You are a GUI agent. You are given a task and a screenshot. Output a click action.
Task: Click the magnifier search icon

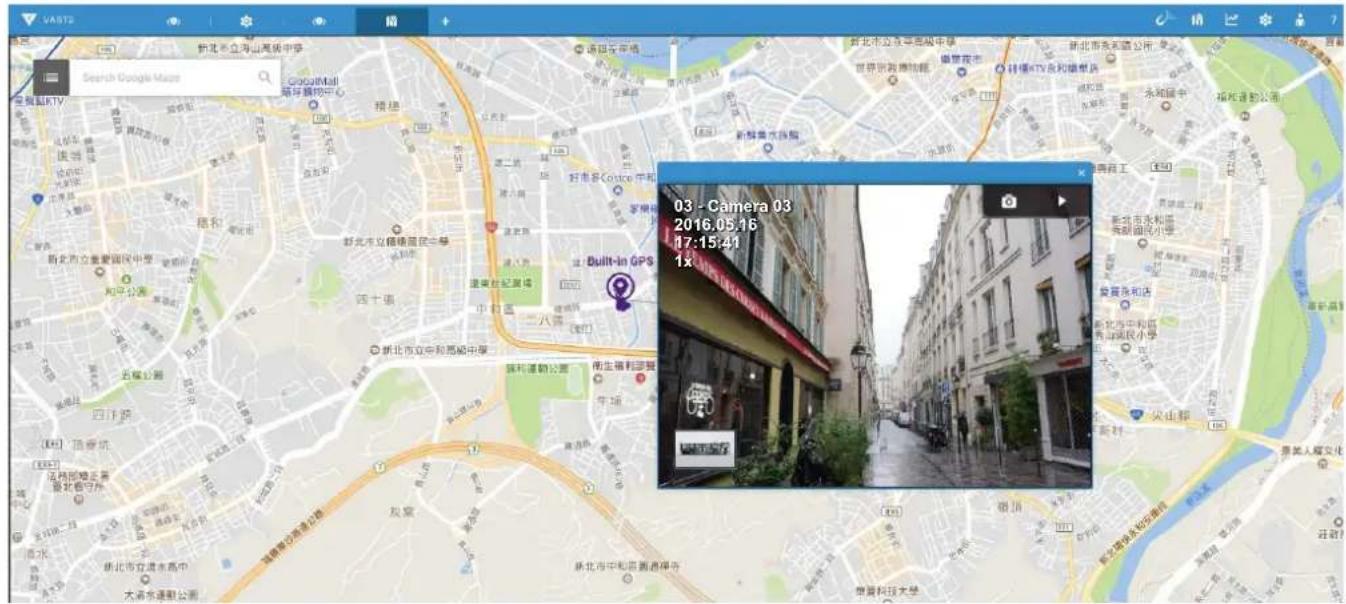click(265, 77)
